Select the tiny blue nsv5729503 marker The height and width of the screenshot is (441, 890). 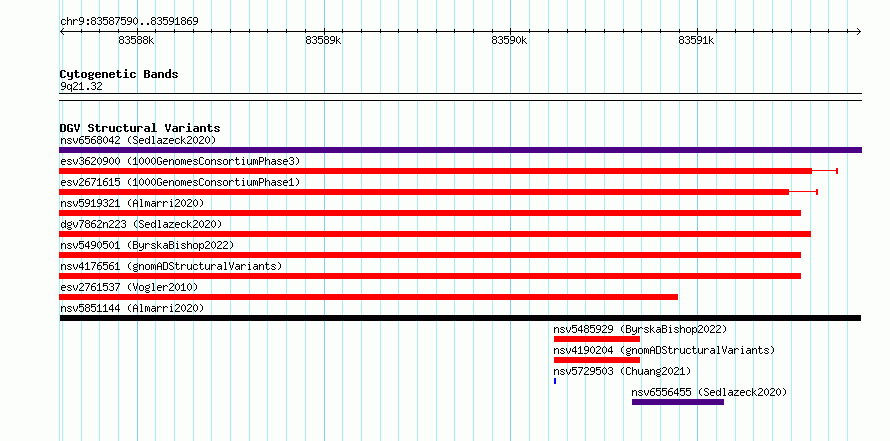click(x=555, y=381)
